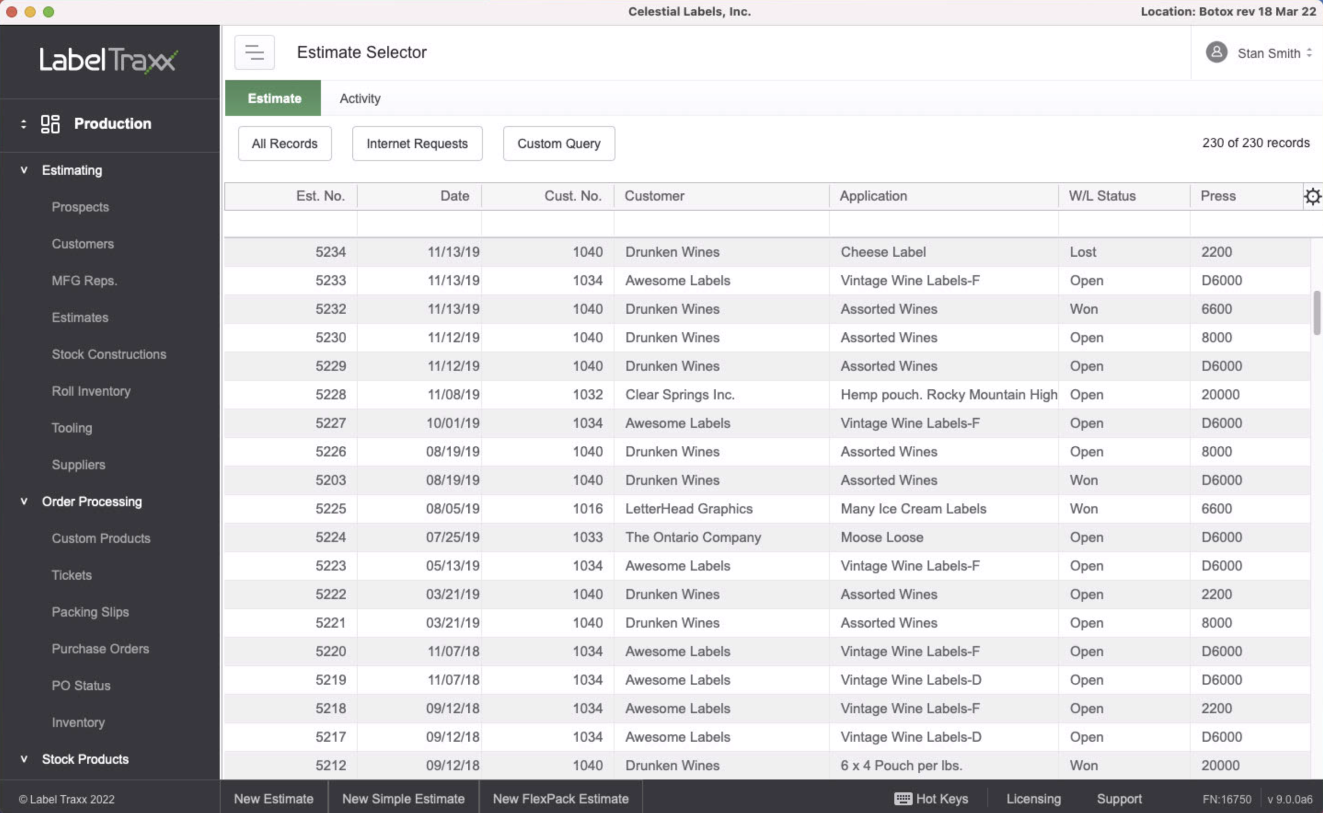Viewport: 1323px width, 813px height.
Task: Sort by the W/L Status column header
Action: (x=1124, y=196)
